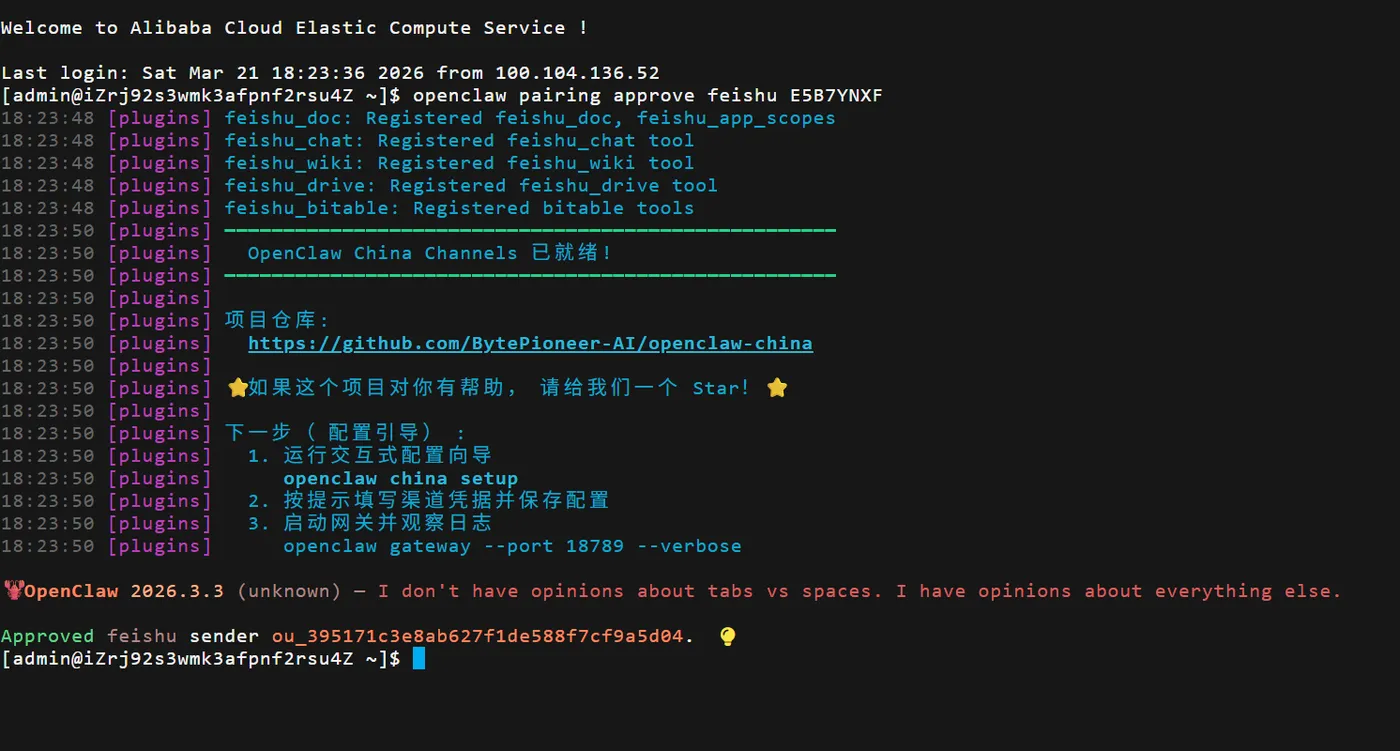Click the star emoji before 如果这个项目
Image resolution: width=1400 pixels, height=751 pixels.
(x=237, y=388)
